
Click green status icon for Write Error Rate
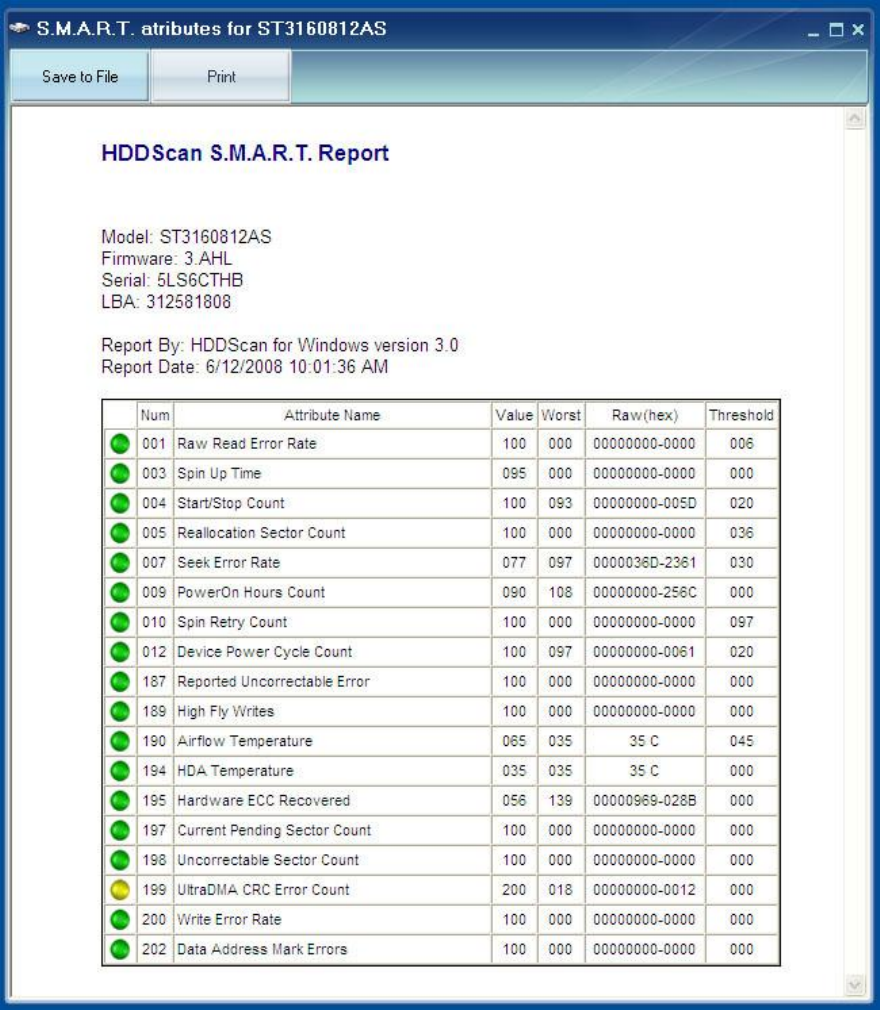(120, 919)
